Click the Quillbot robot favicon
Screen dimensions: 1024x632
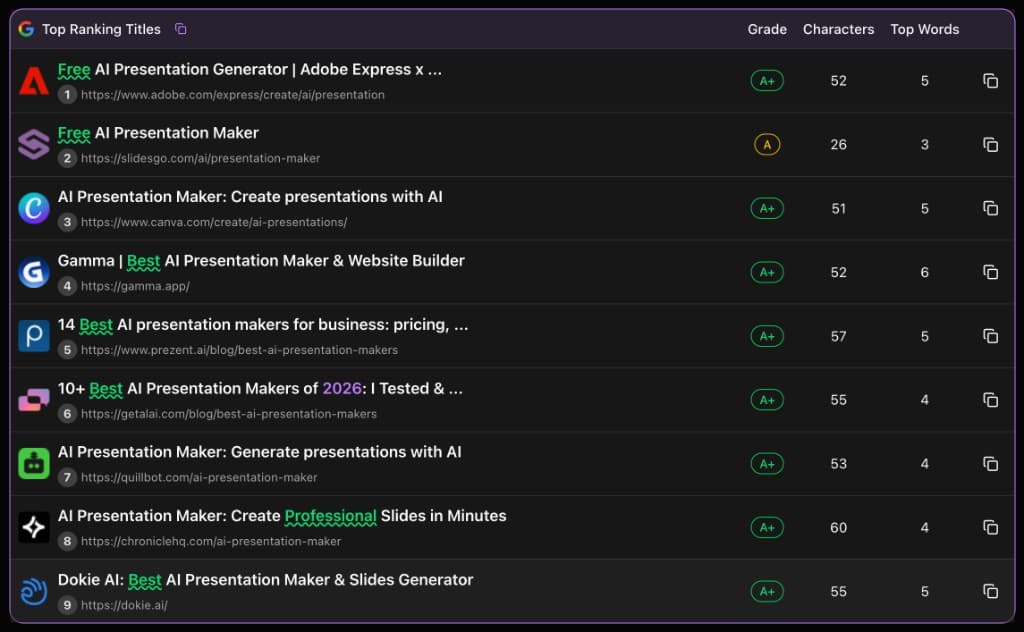tap(34, 464)
